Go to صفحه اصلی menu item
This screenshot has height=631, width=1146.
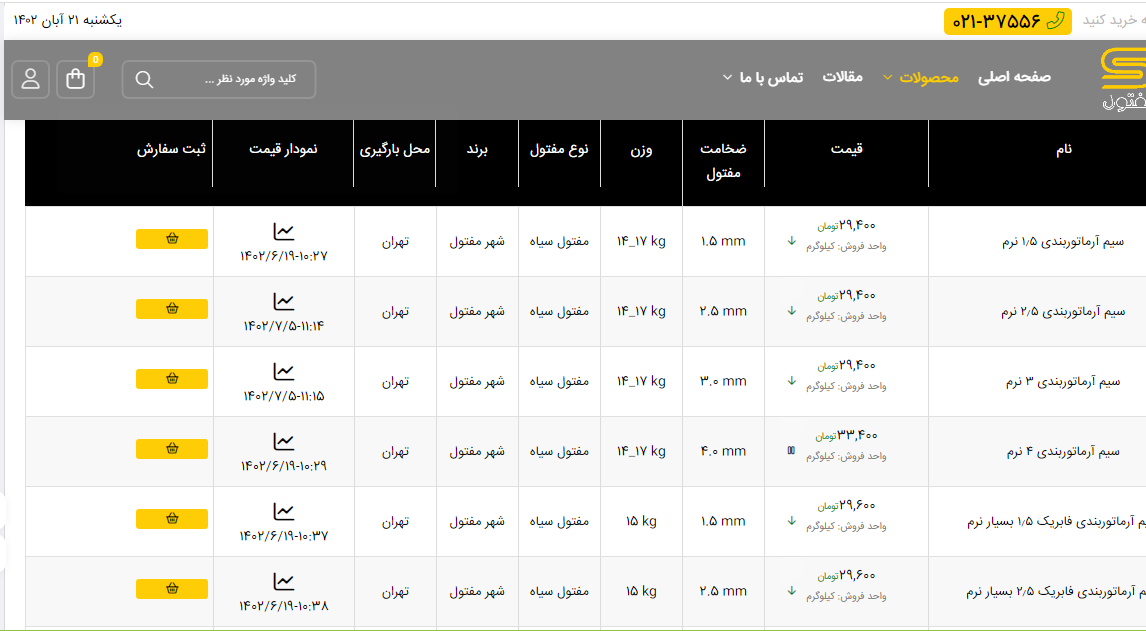pos(1014,77)
